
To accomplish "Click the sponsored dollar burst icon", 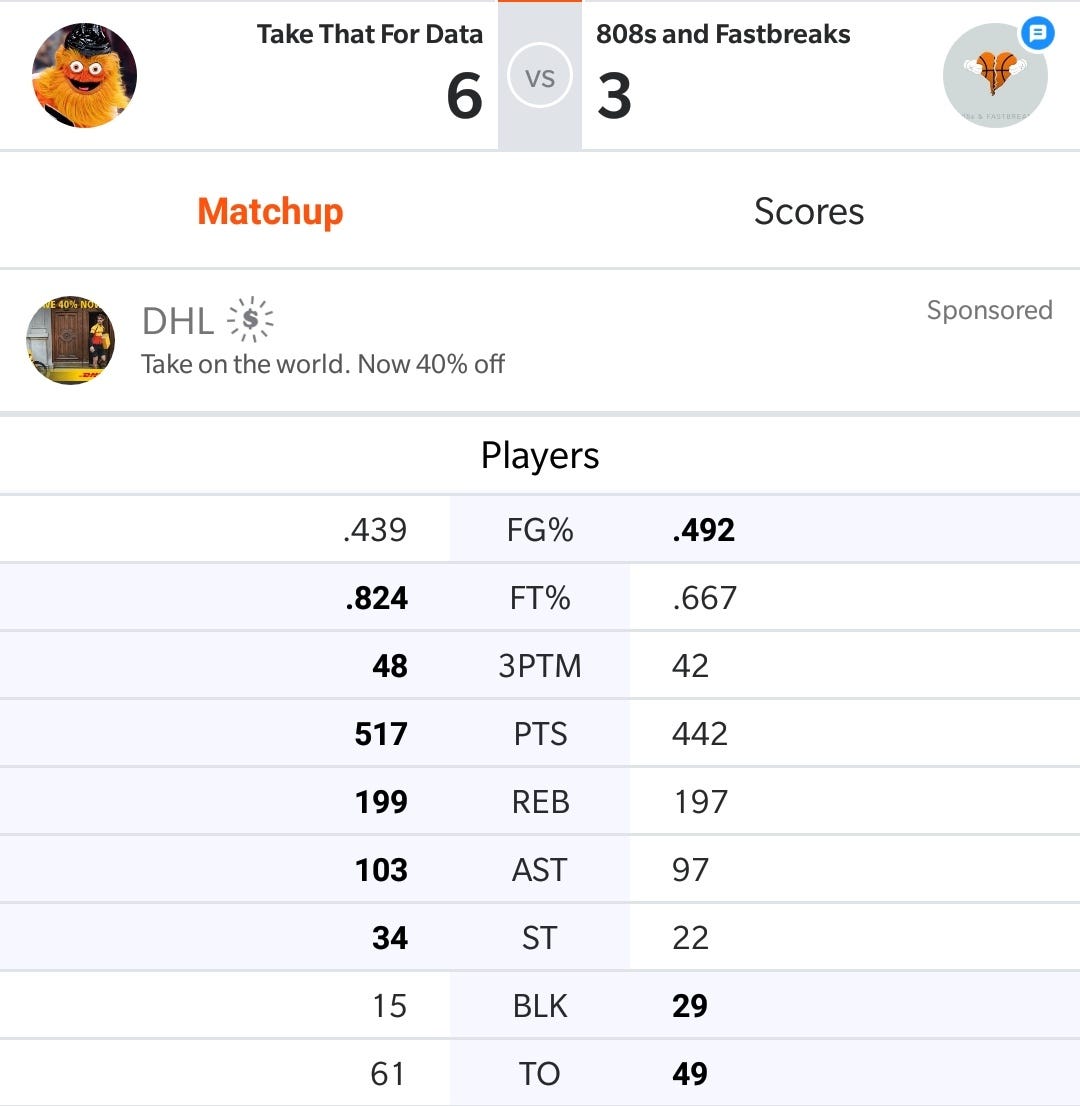I will tap(250, 320).
